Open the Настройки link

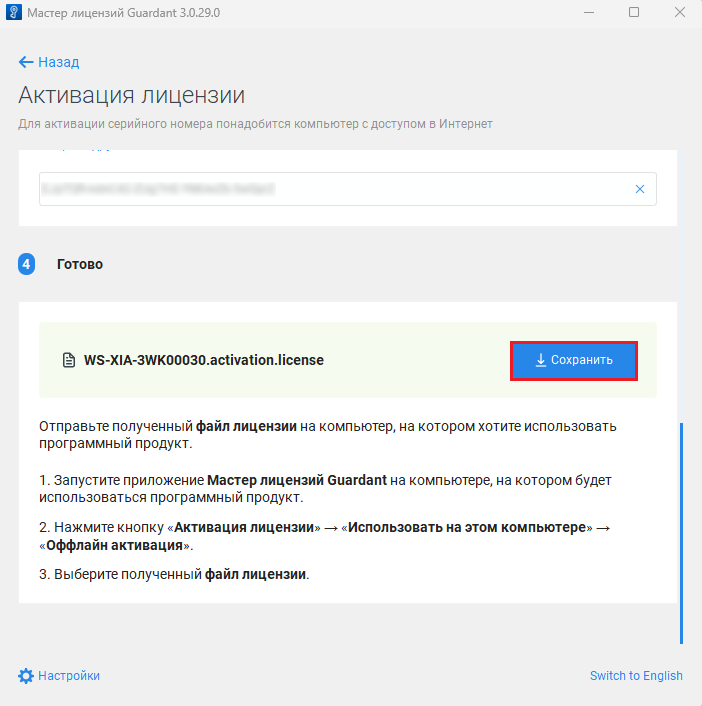pos(69,676)
